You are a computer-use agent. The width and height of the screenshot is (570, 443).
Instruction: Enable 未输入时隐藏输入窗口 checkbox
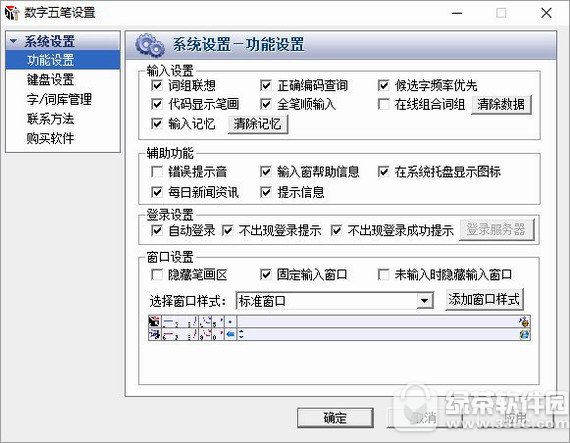tap(384, 274)
